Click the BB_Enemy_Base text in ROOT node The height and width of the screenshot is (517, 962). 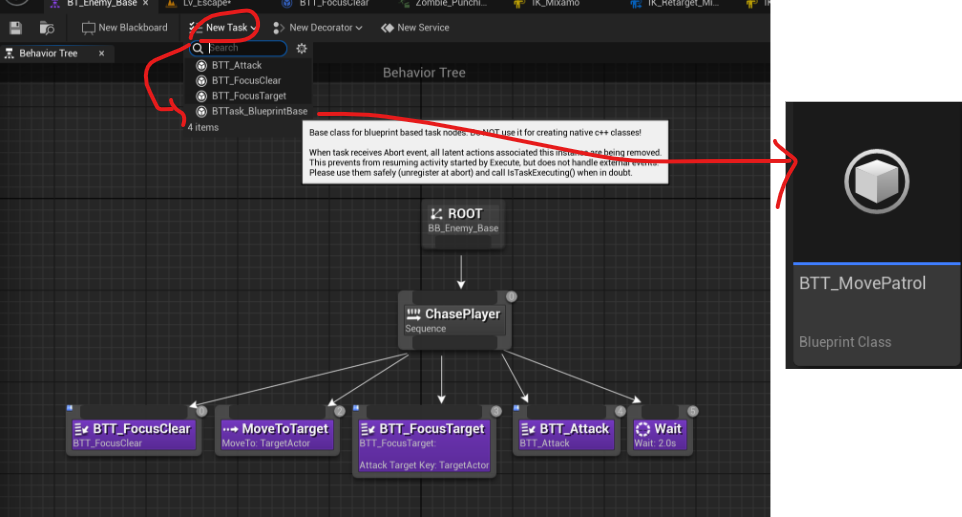(x=463, y=228)
